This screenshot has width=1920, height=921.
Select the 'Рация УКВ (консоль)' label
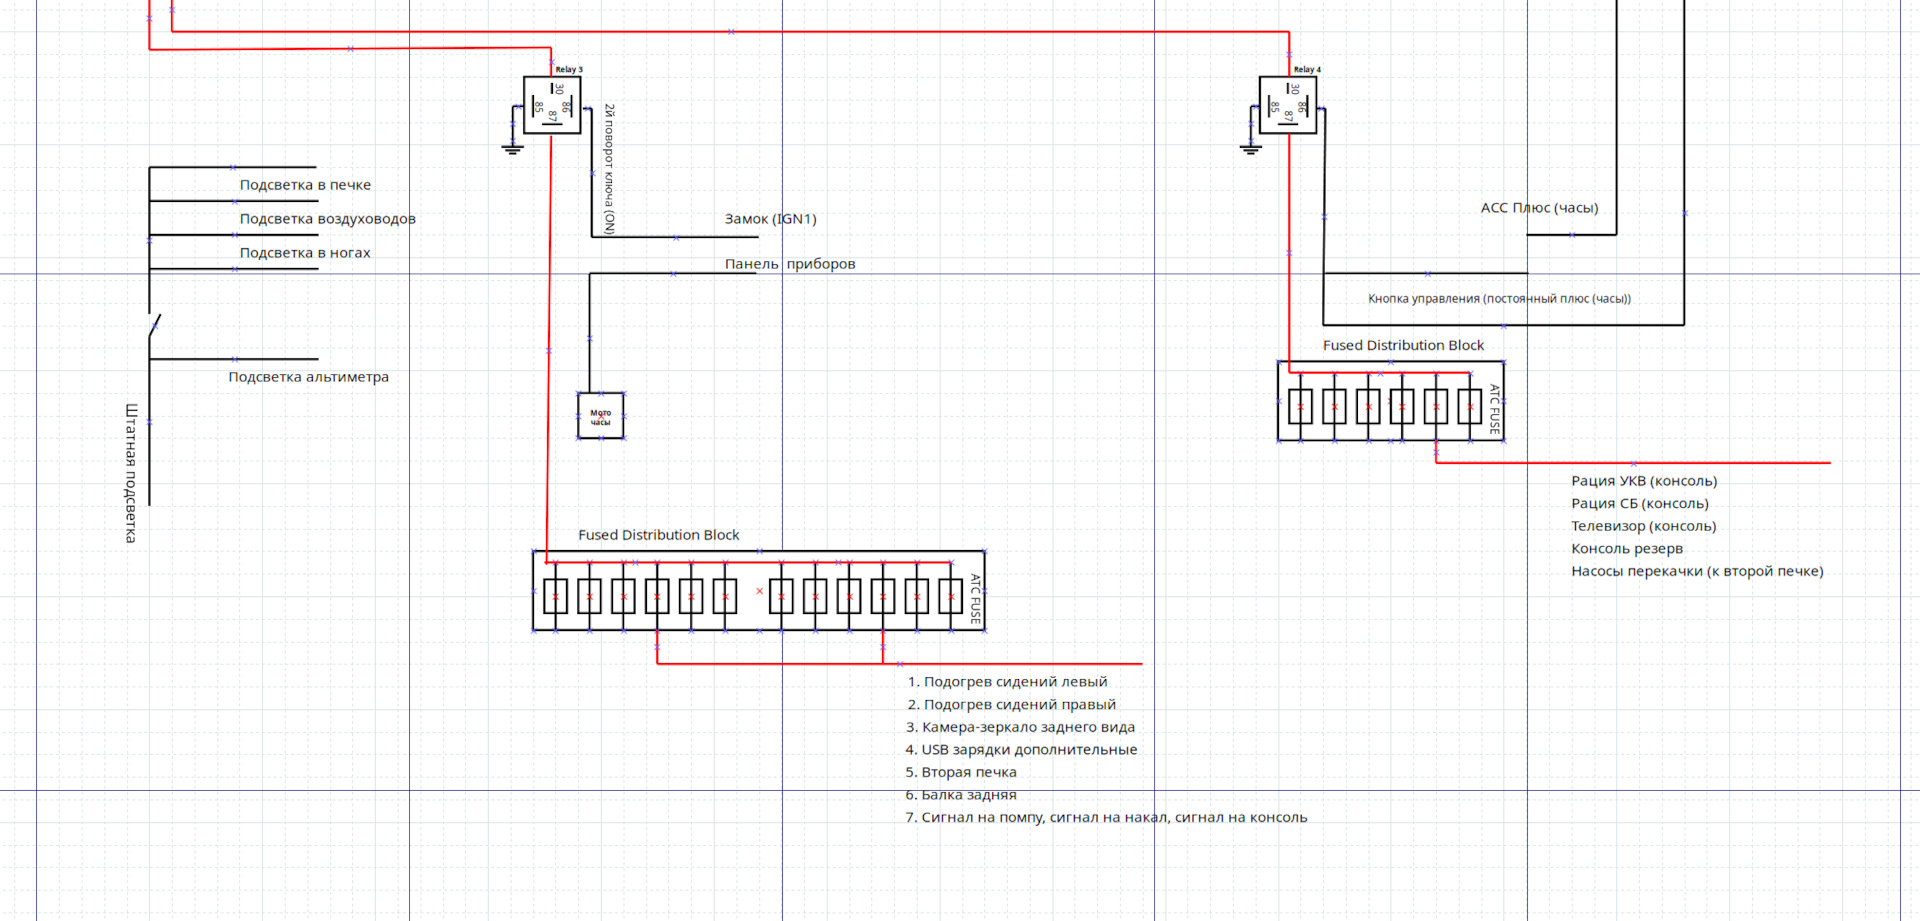(1644, 481)
